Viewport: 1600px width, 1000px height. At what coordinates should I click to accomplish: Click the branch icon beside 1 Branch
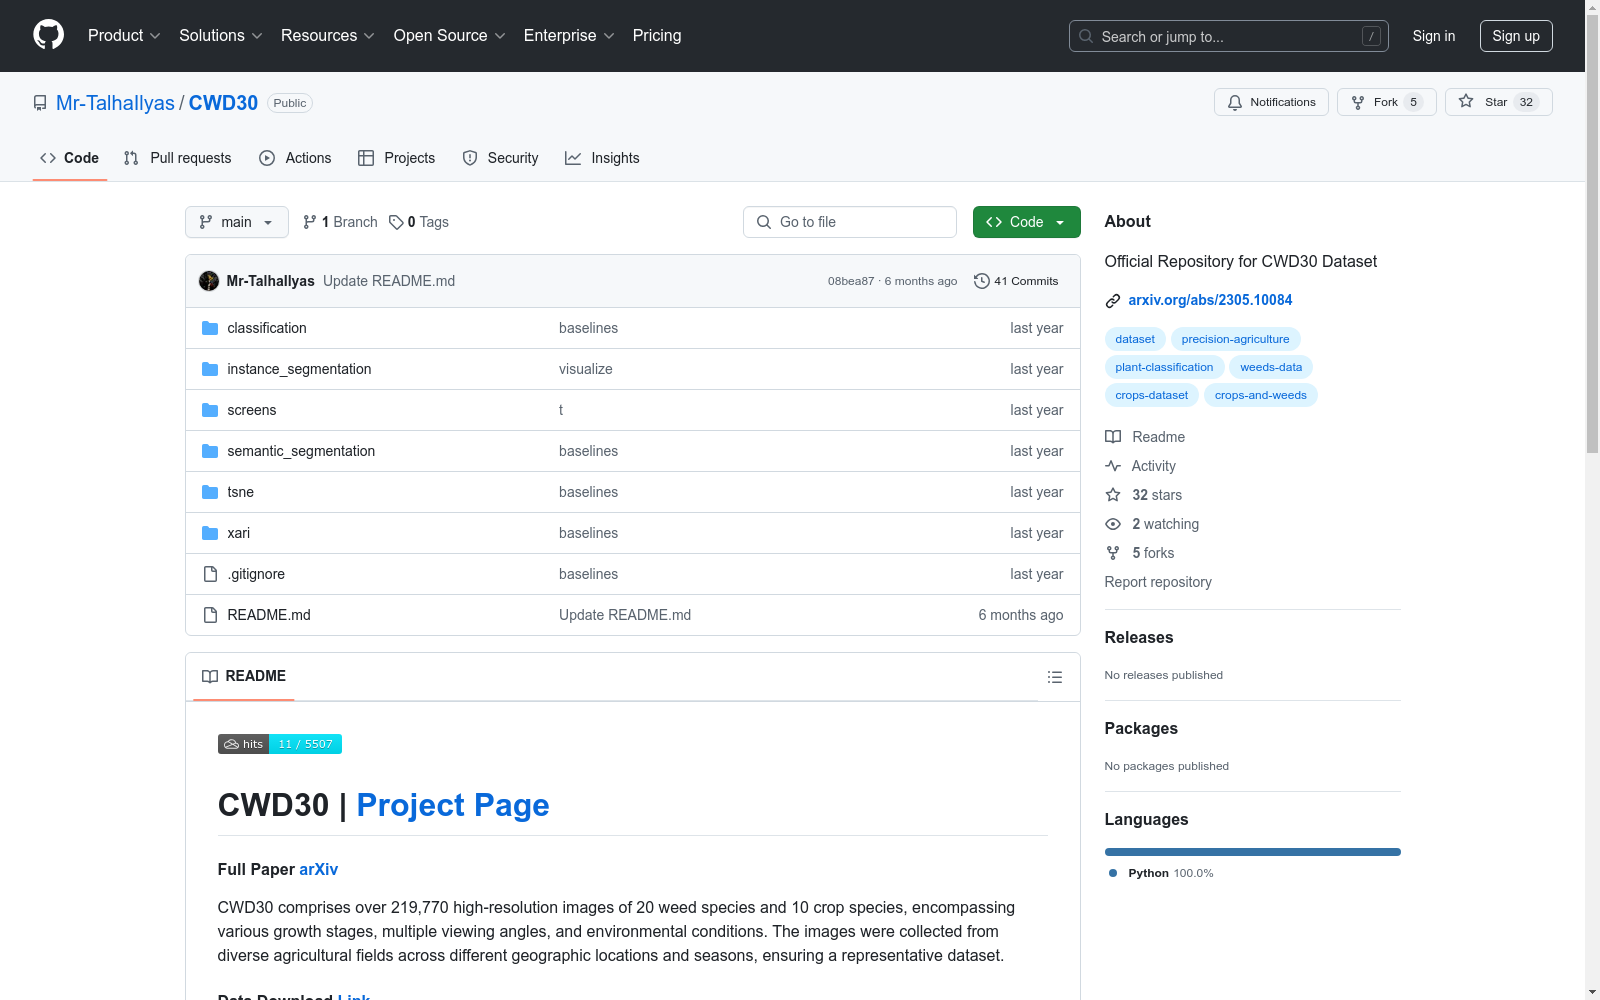[310, 222]
